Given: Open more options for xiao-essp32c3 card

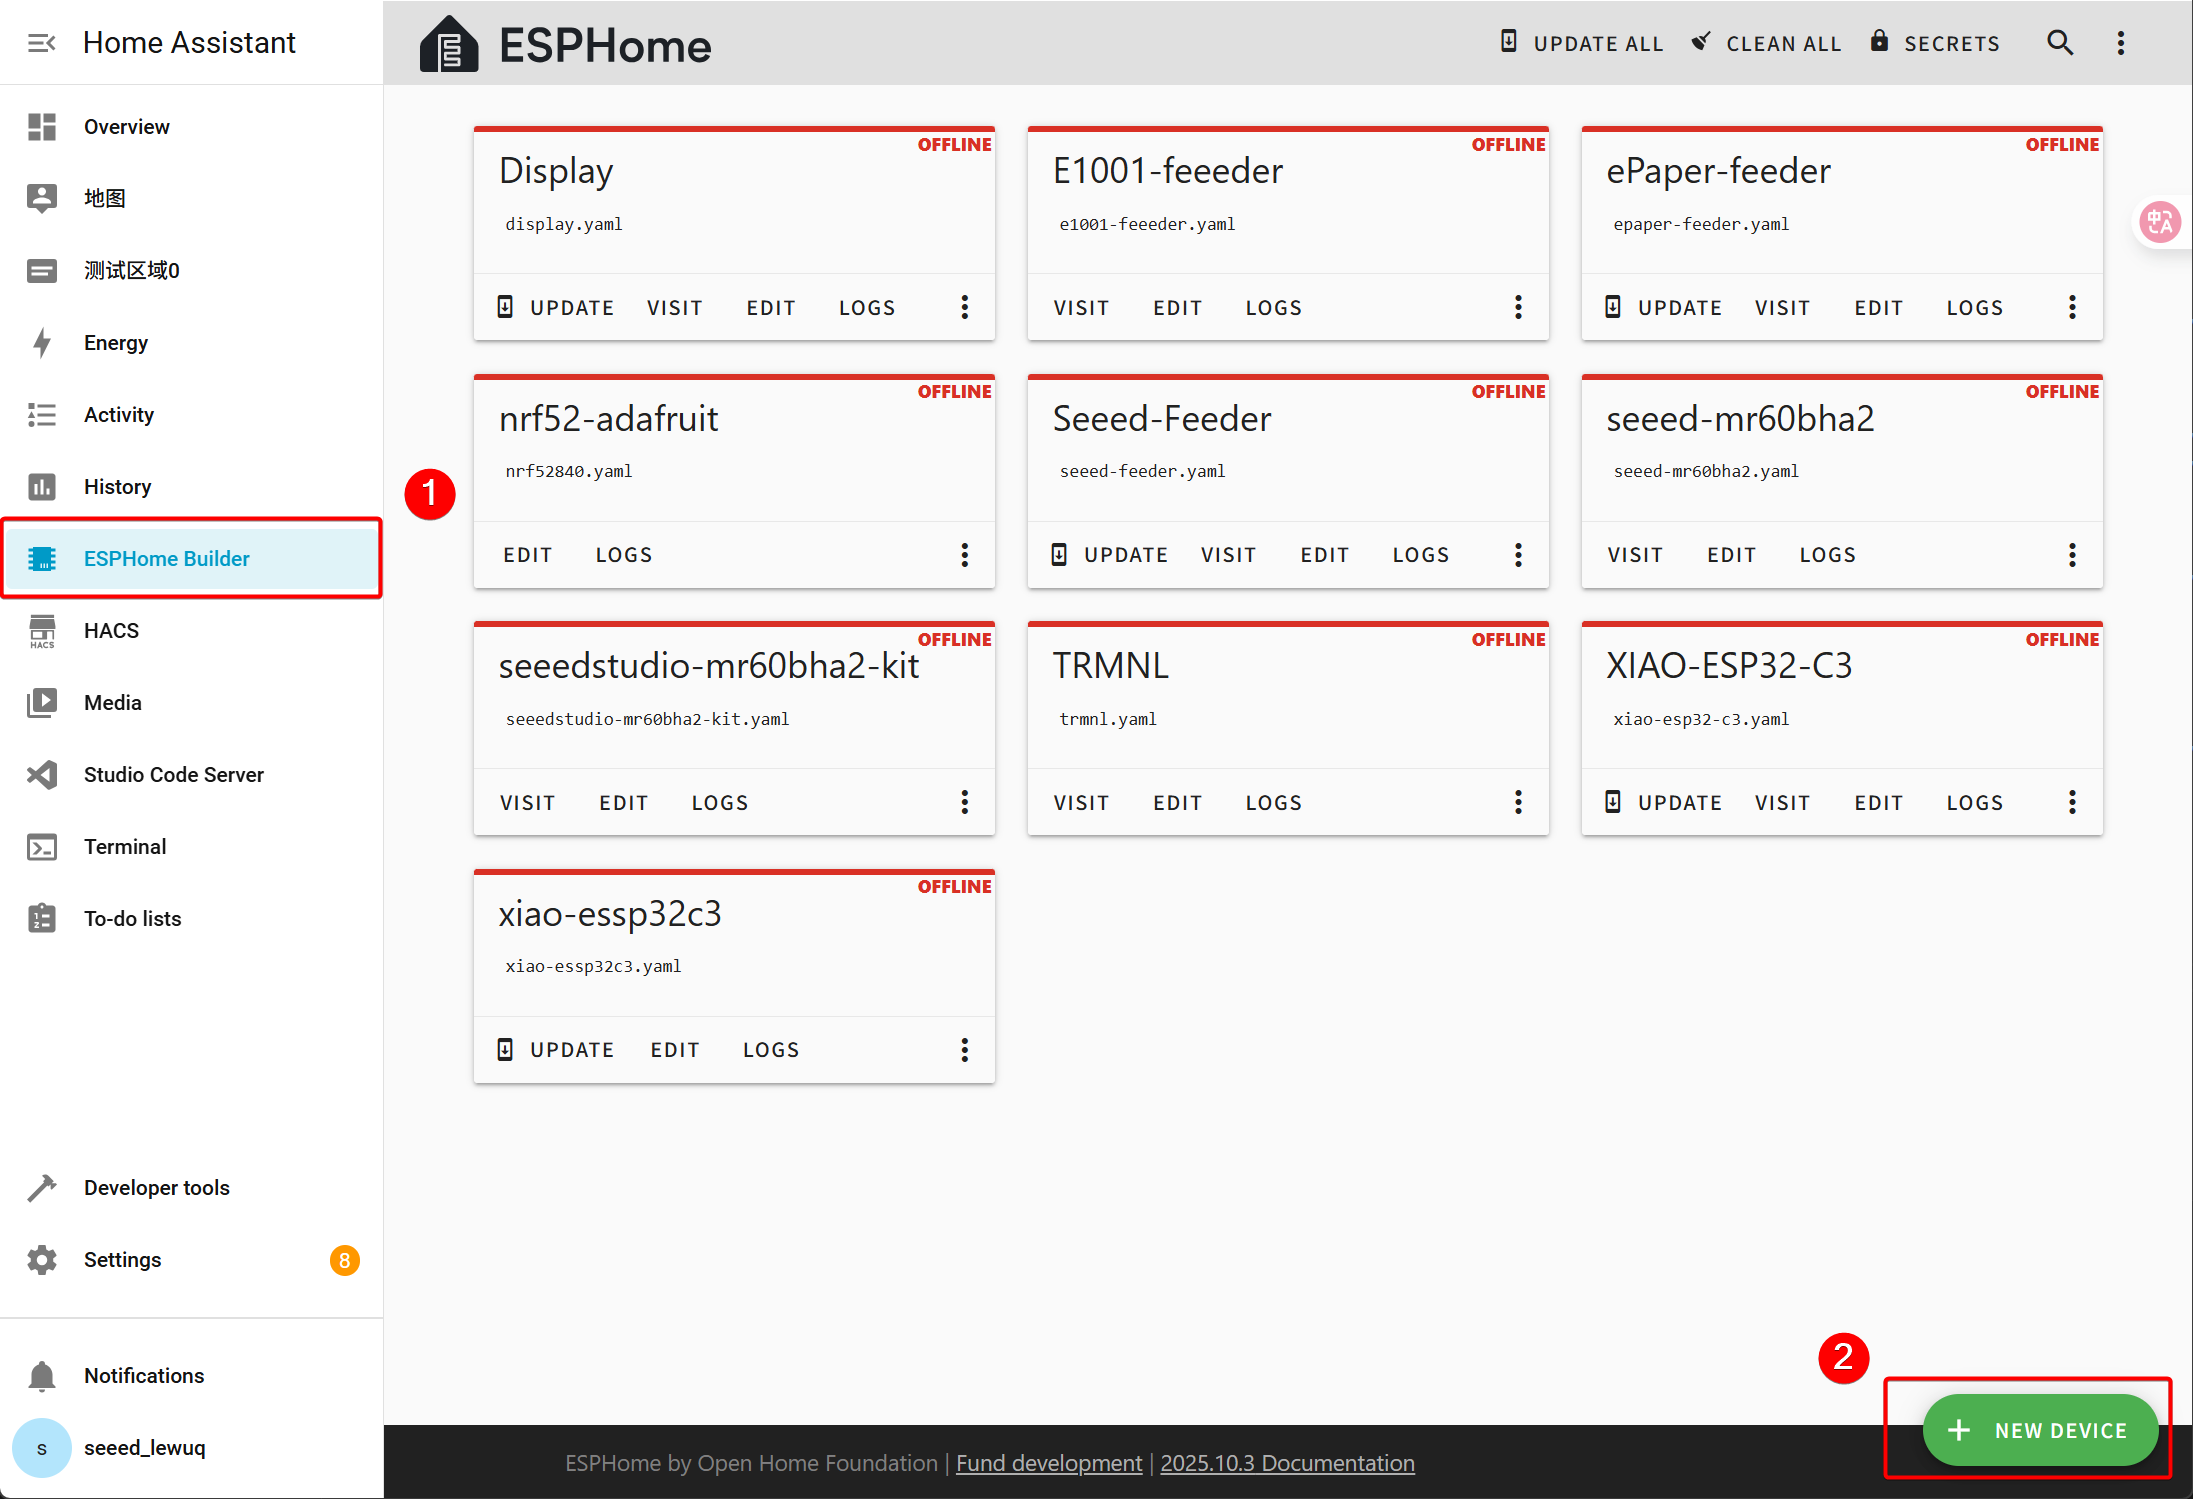Looking at the screenshot, I should 964,1050.
